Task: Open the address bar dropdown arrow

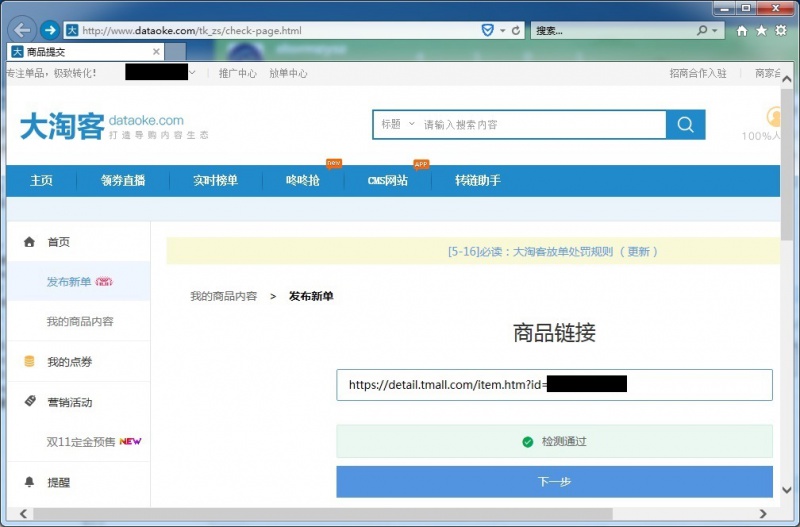Action: coord(503,31)
